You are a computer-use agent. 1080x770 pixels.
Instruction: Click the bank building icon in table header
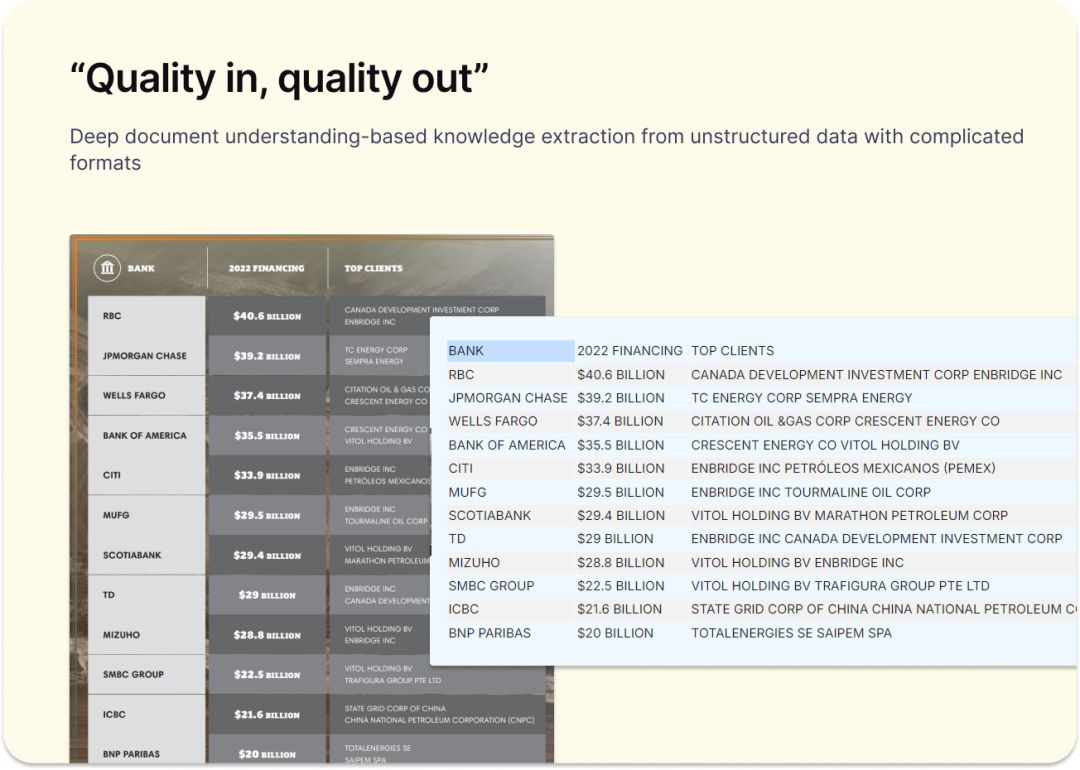pos(107,268)
